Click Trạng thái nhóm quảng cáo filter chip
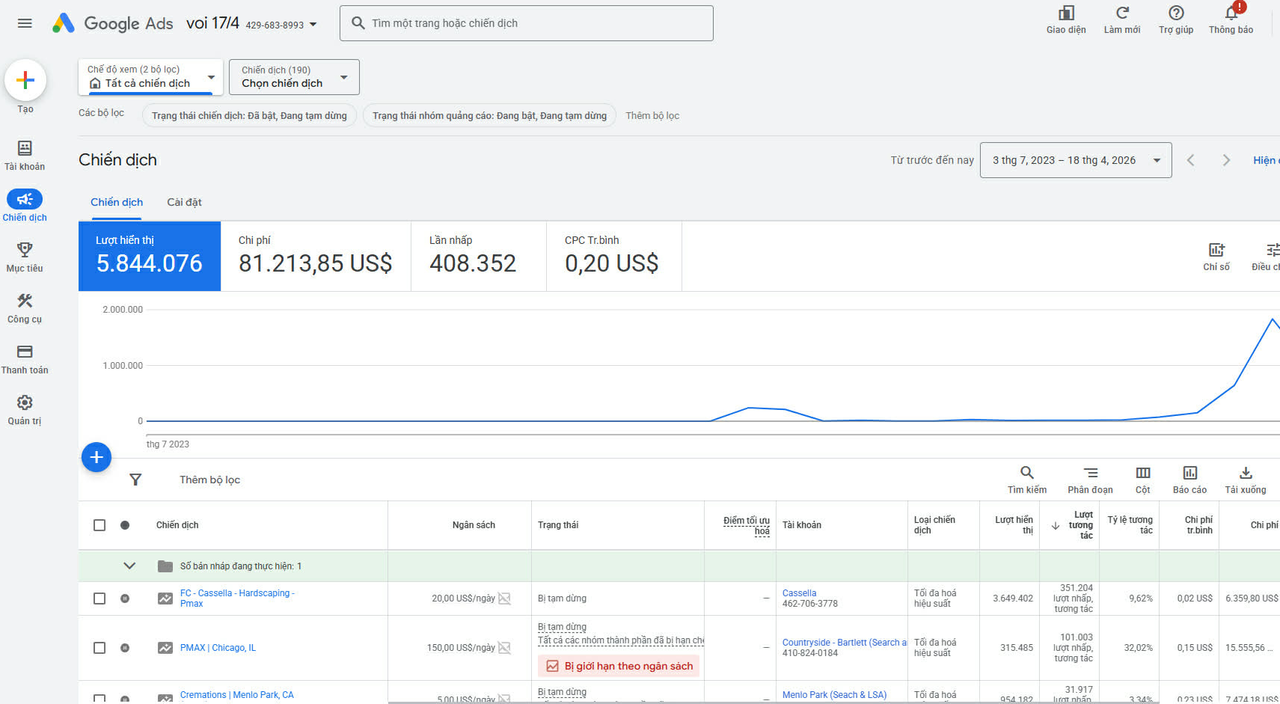This screenshot has width=1280, height=704. tap(490, 116)
